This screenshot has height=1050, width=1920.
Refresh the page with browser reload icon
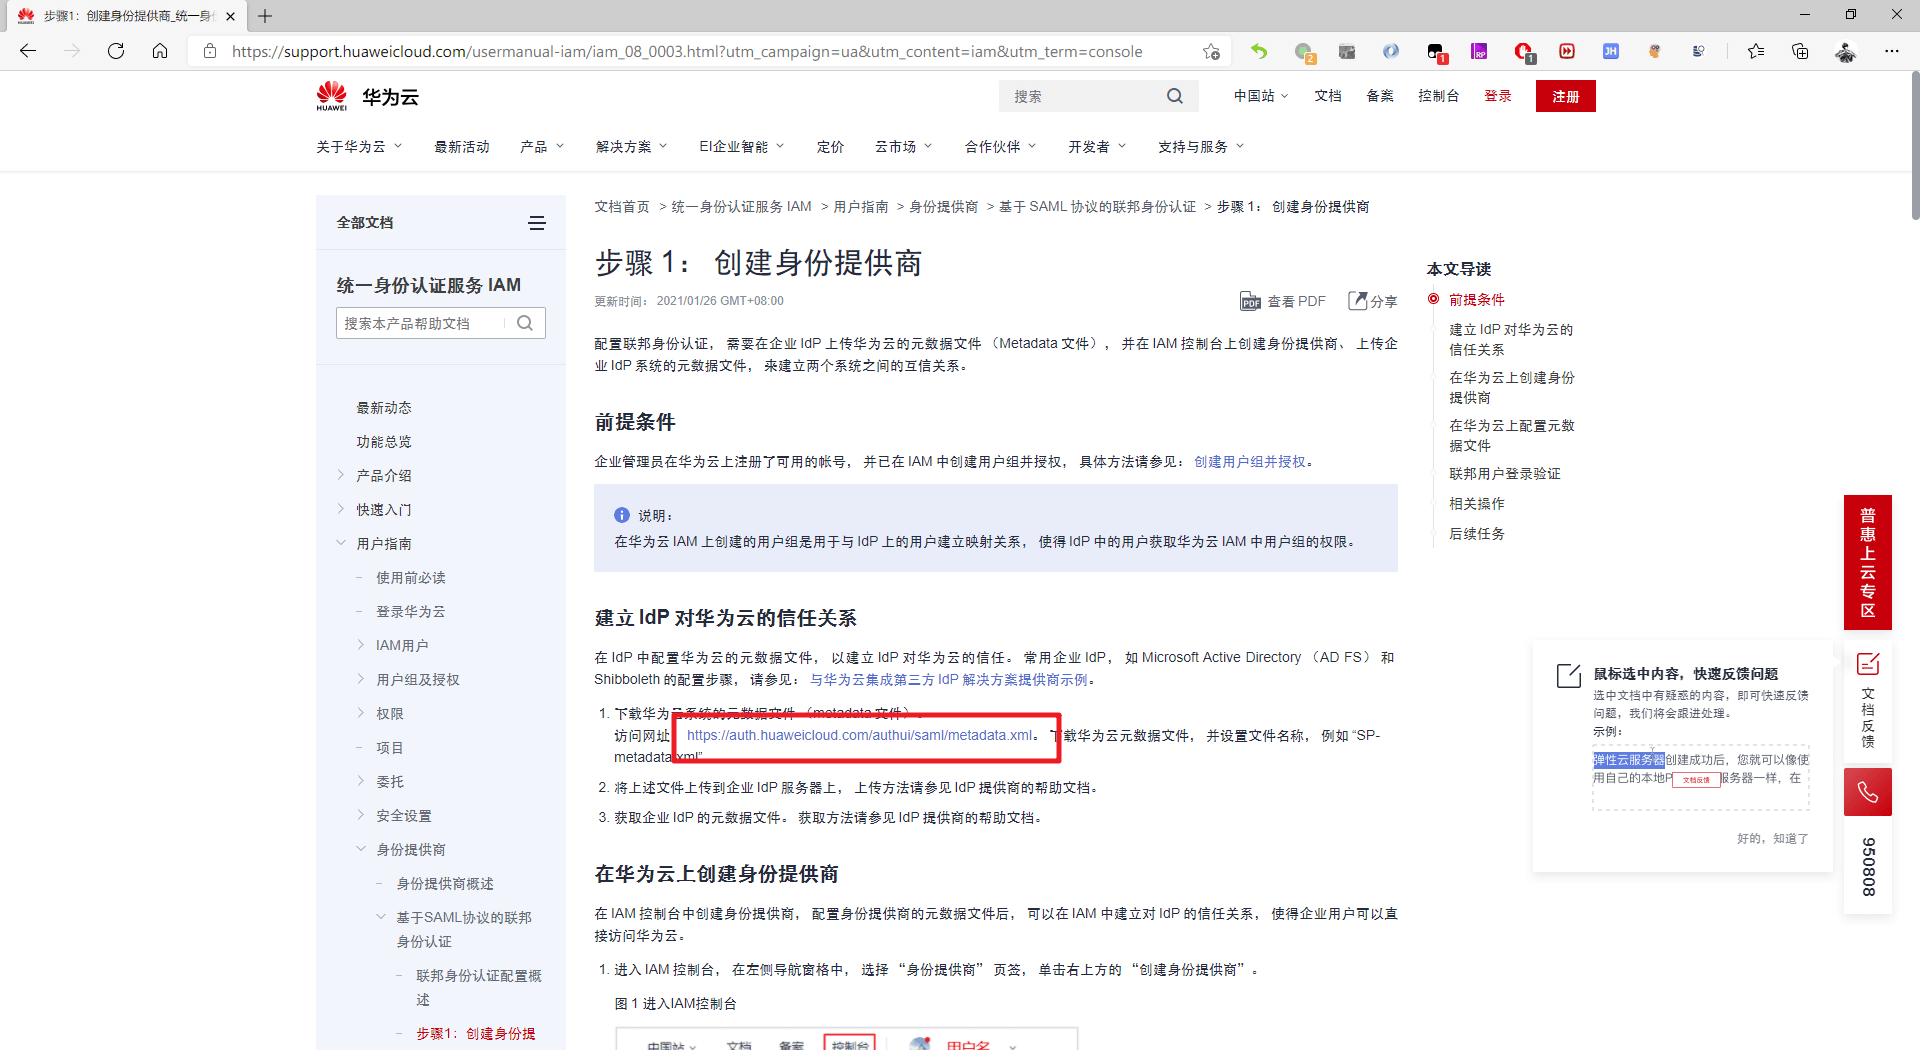click(x=116, y=51)
